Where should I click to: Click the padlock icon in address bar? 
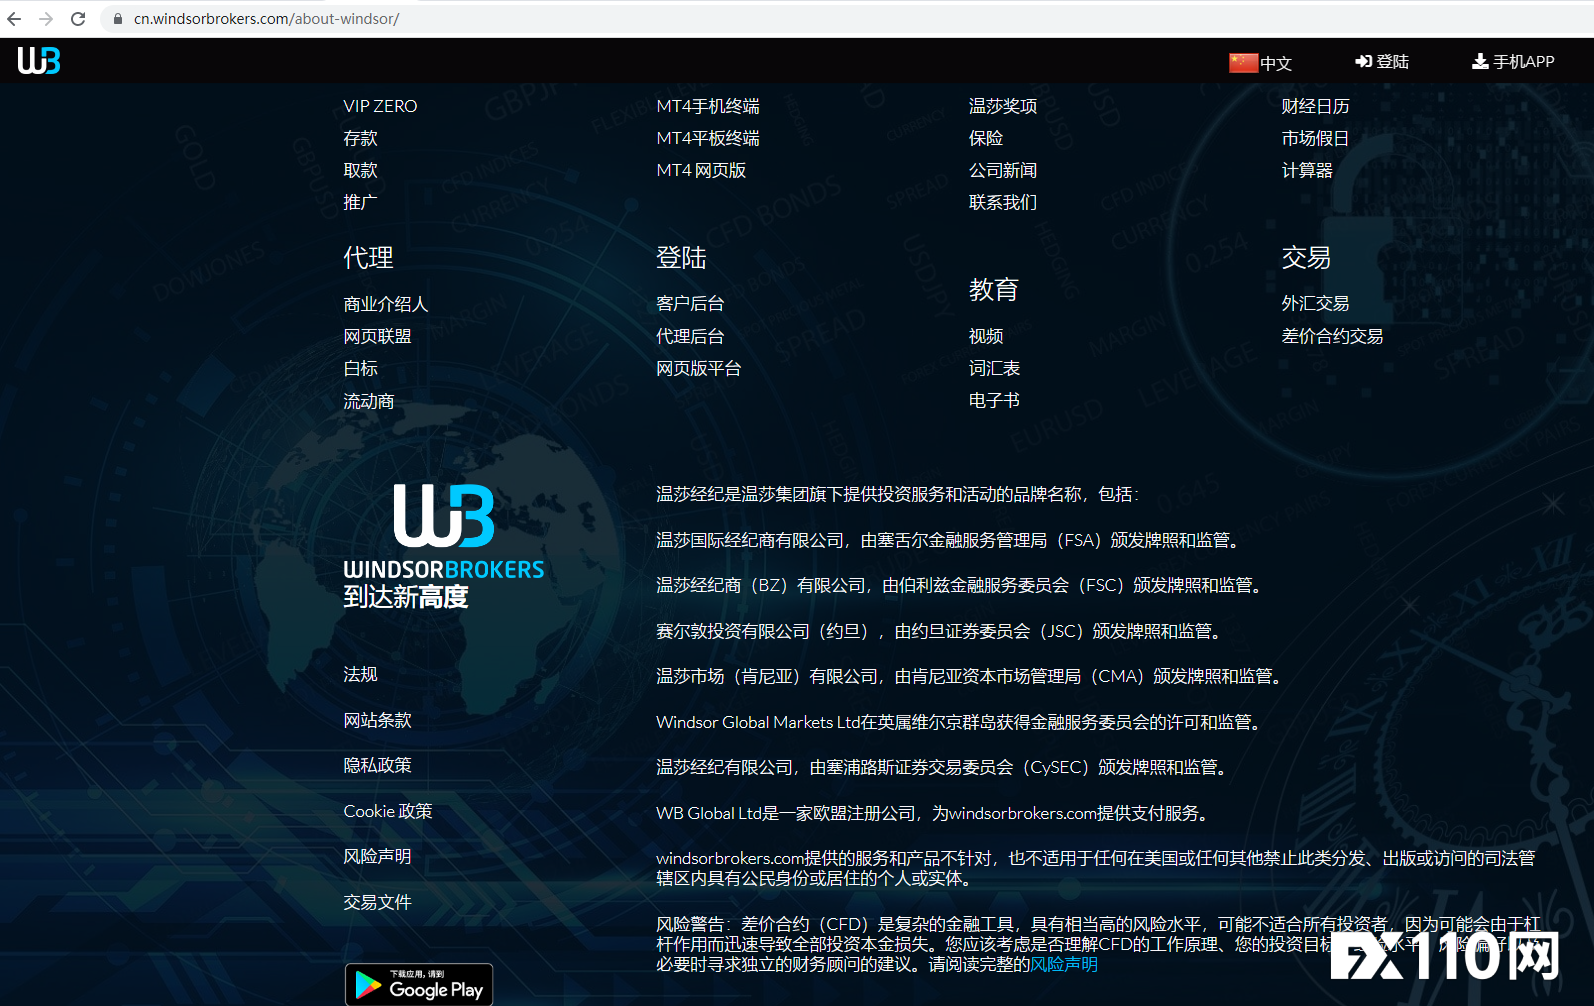click(117, 19)
